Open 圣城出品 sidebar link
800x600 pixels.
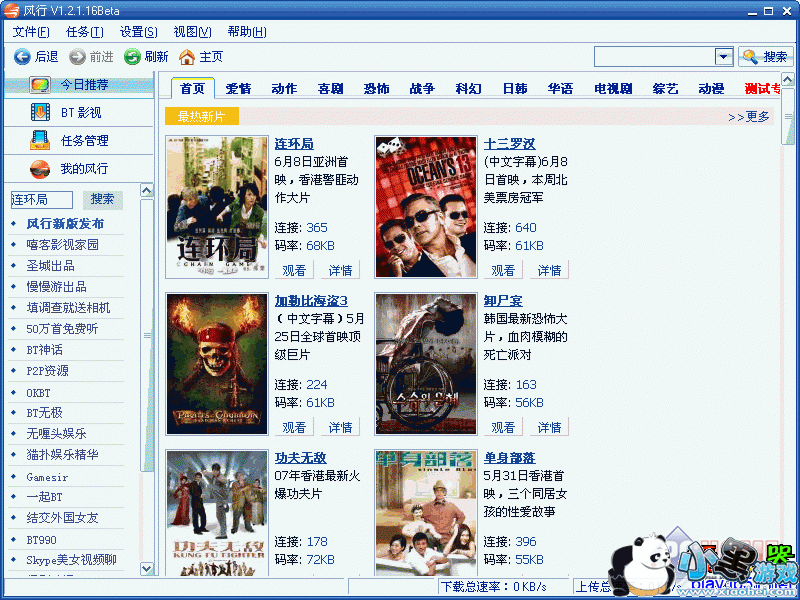point(51,266)
